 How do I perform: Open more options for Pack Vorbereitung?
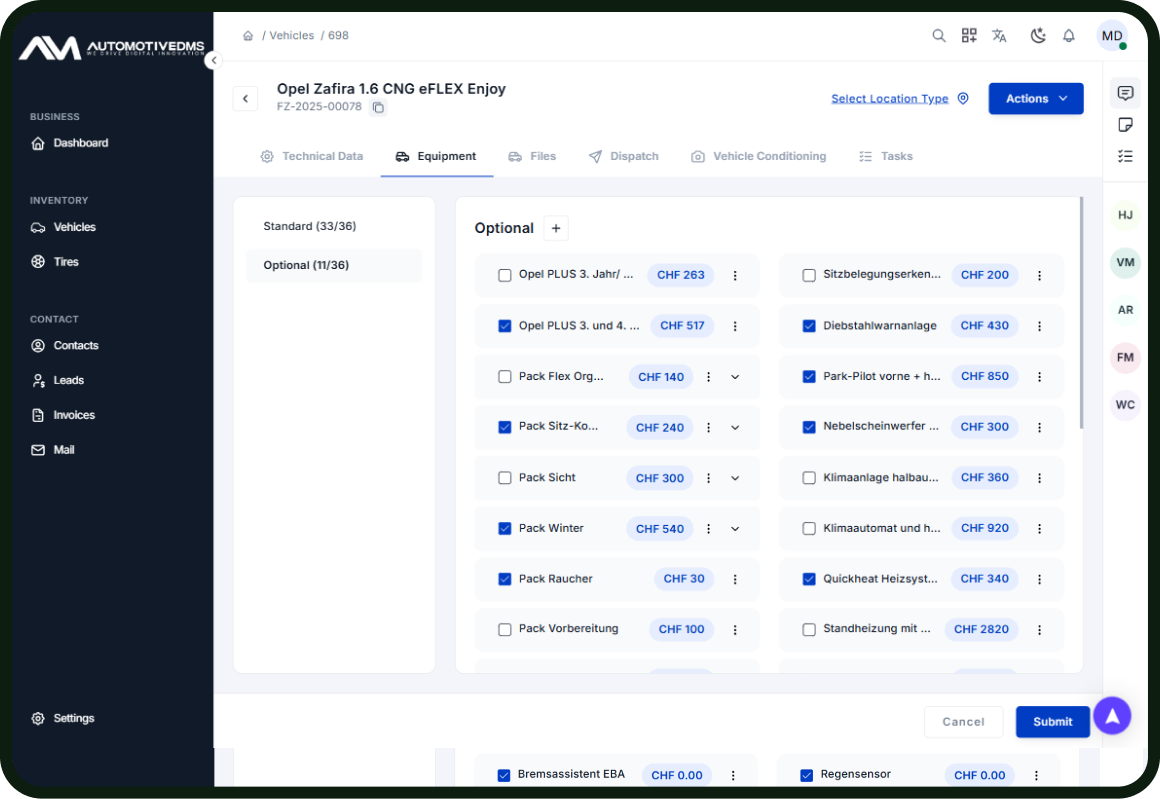click(x=735, y=630)
